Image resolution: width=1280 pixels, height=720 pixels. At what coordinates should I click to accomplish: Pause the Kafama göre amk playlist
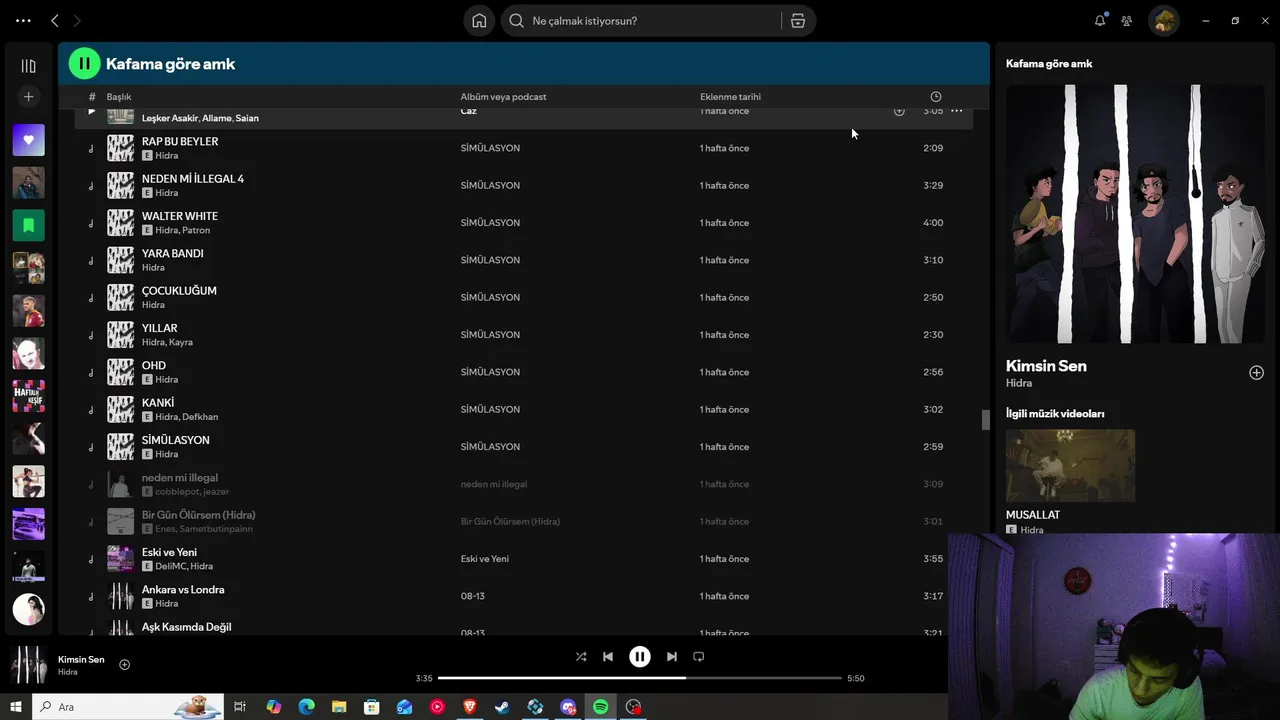[84, 63]
